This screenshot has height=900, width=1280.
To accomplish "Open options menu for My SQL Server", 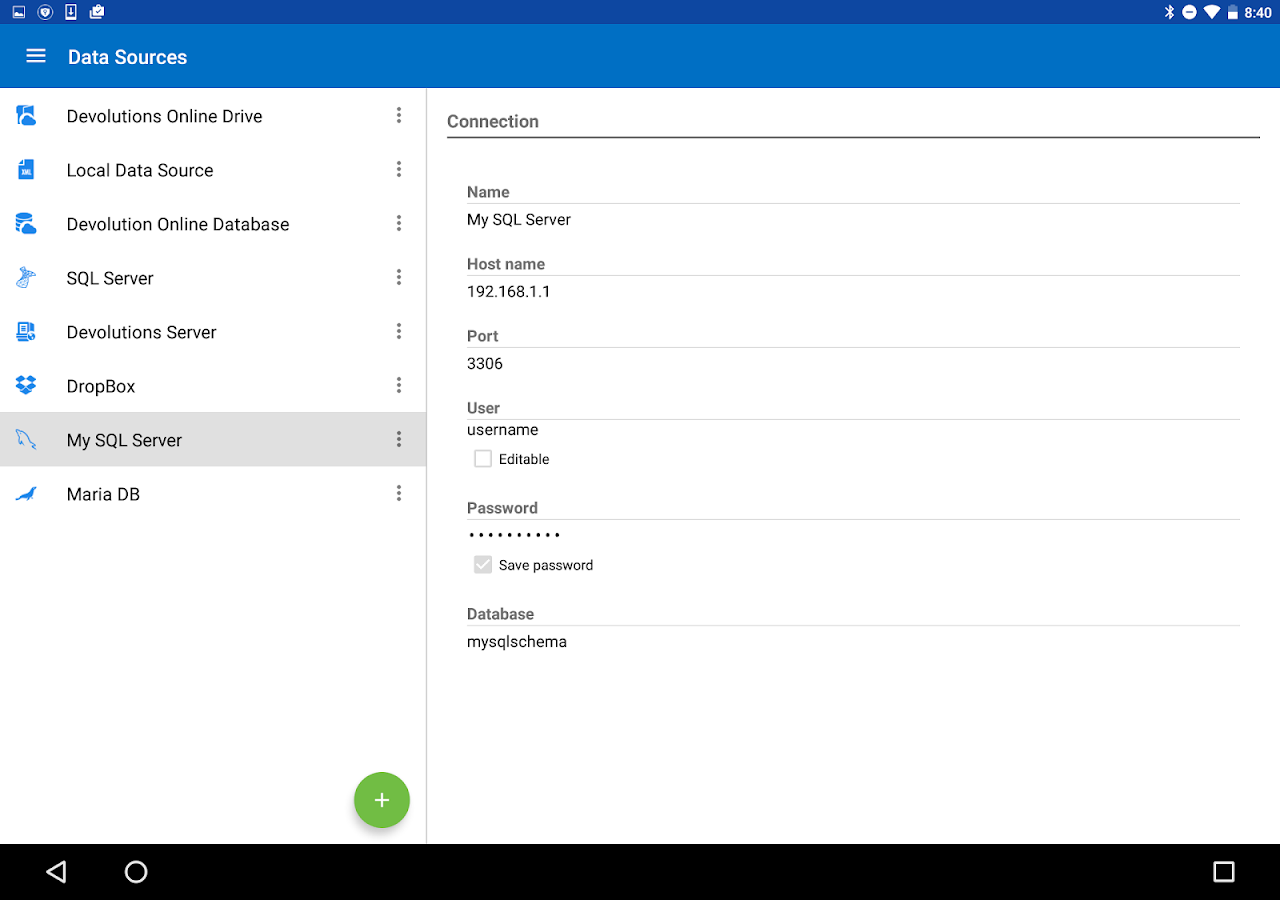I will click(x=399, y=440).
